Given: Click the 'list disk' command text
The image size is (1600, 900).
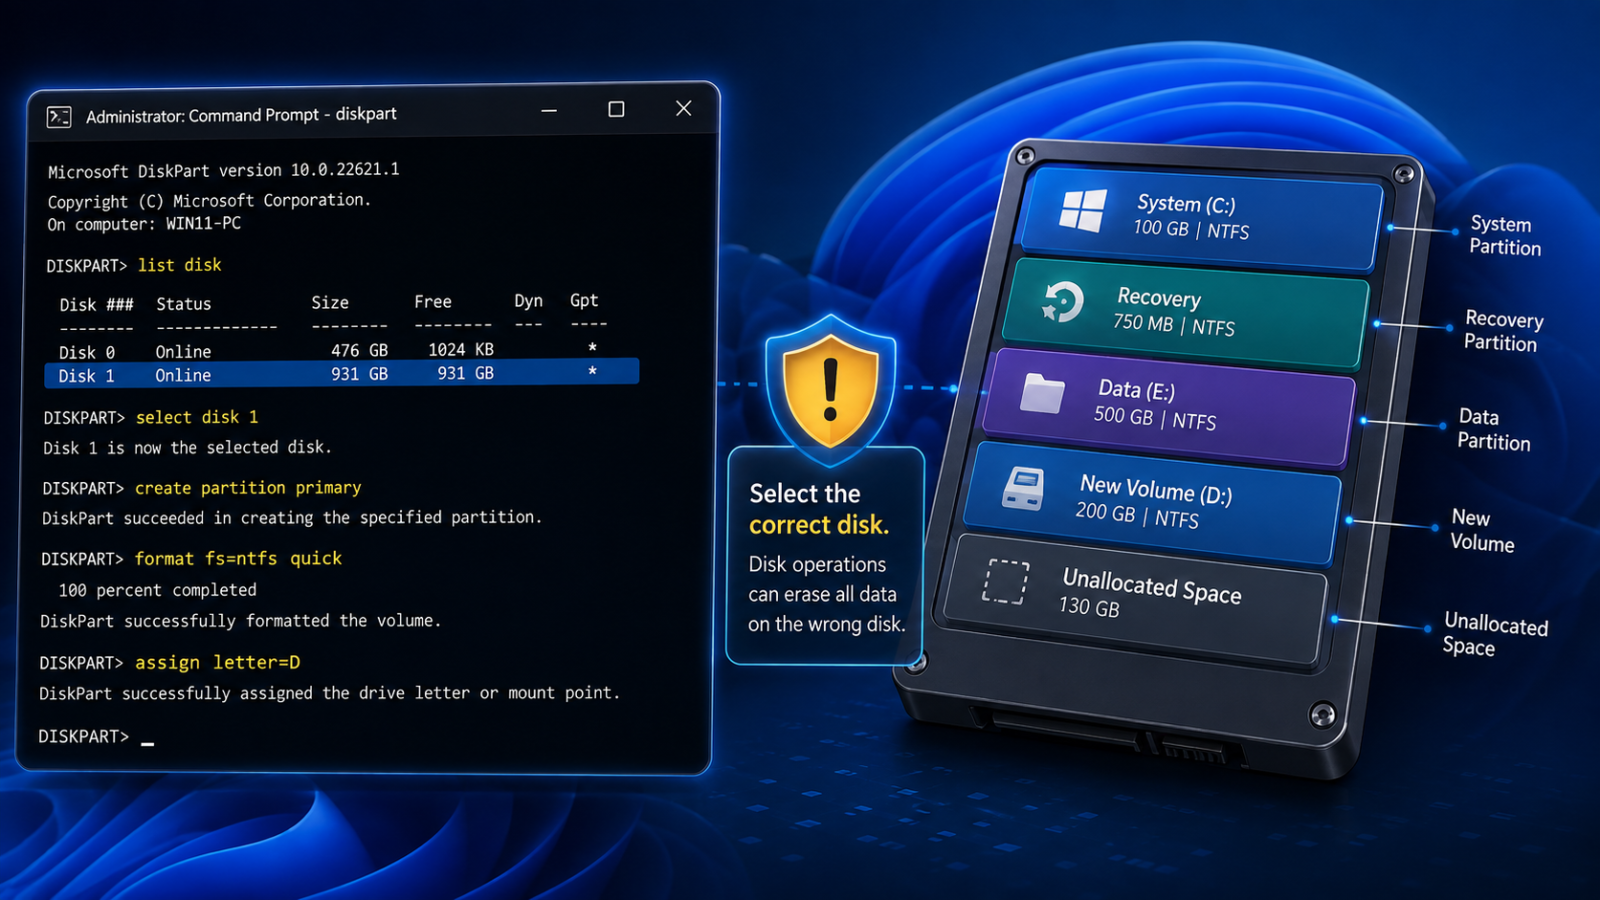Looking at the screenshot, I should [180, 265].
